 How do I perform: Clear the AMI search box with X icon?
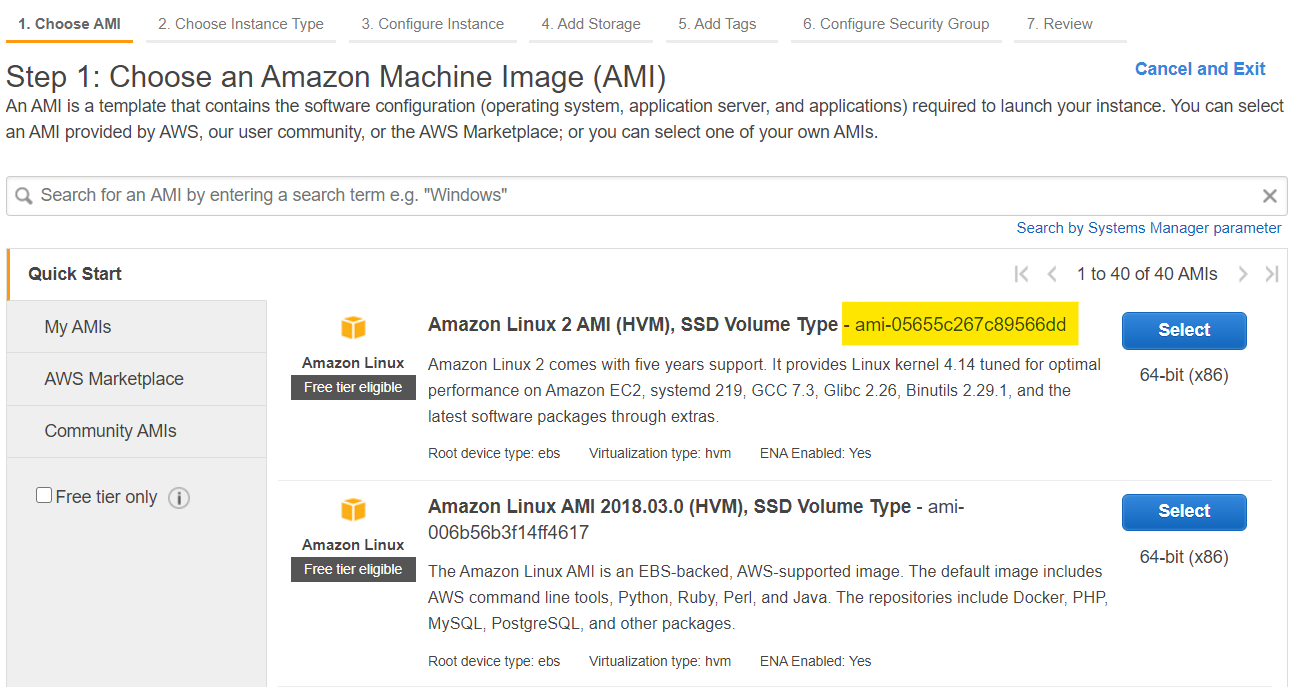pyautogui.click(x=1269, y=196)
